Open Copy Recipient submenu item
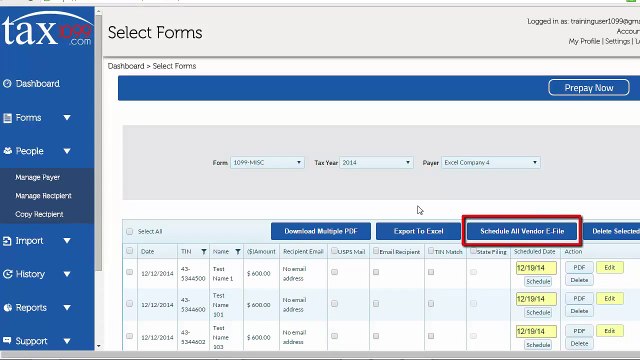640x360 pixels. [x=39, y=214]
